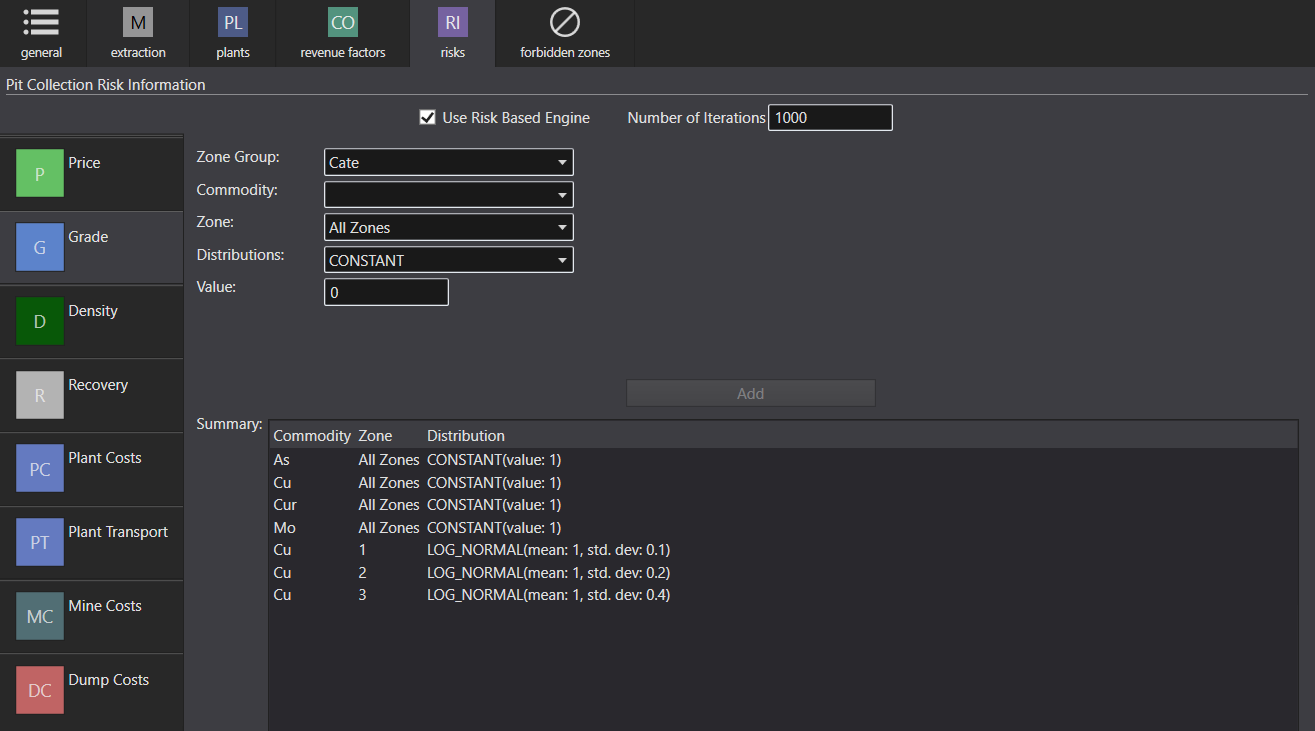Select the Mine Costs category label
Screen dimensions: 1315x731
(105, 606)
